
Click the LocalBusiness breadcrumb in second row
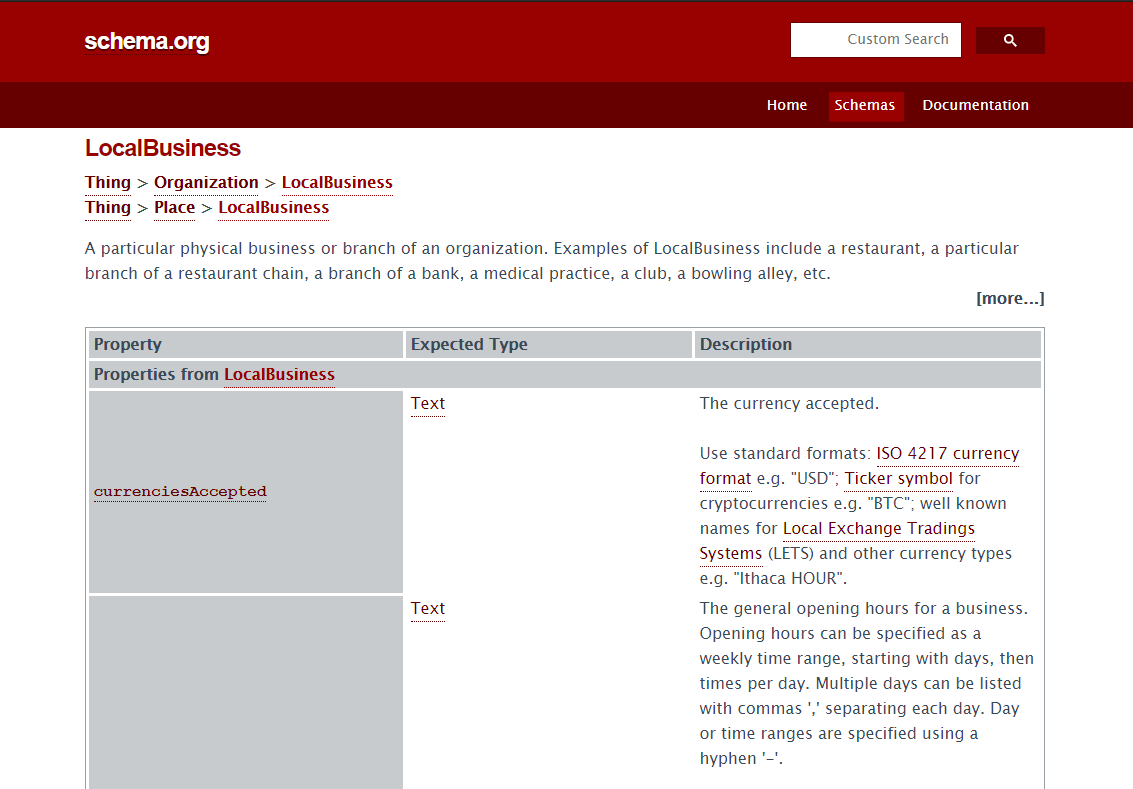pyautogui.click(x=273, y=208)
